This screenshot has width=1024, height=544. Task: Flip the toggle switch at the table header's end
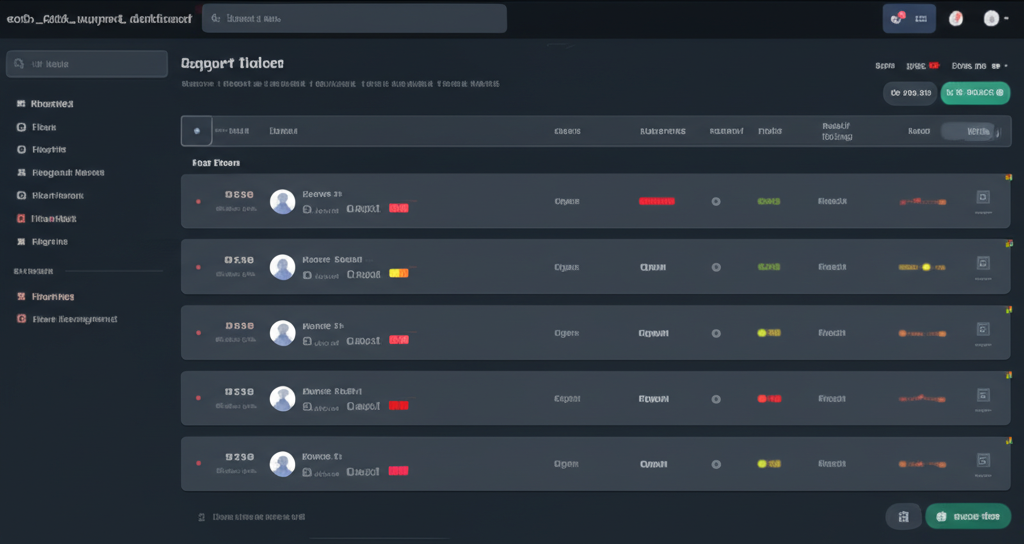pyautogui.click(x=970, y=131)
